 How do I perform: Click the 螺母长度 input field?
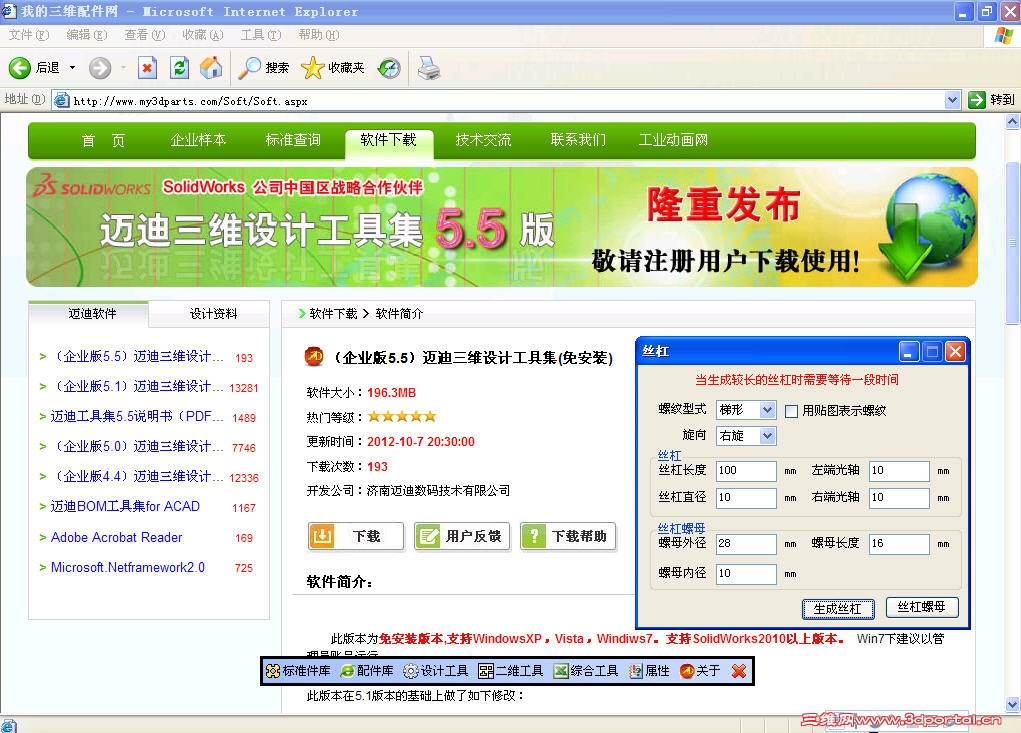point(899,544)
